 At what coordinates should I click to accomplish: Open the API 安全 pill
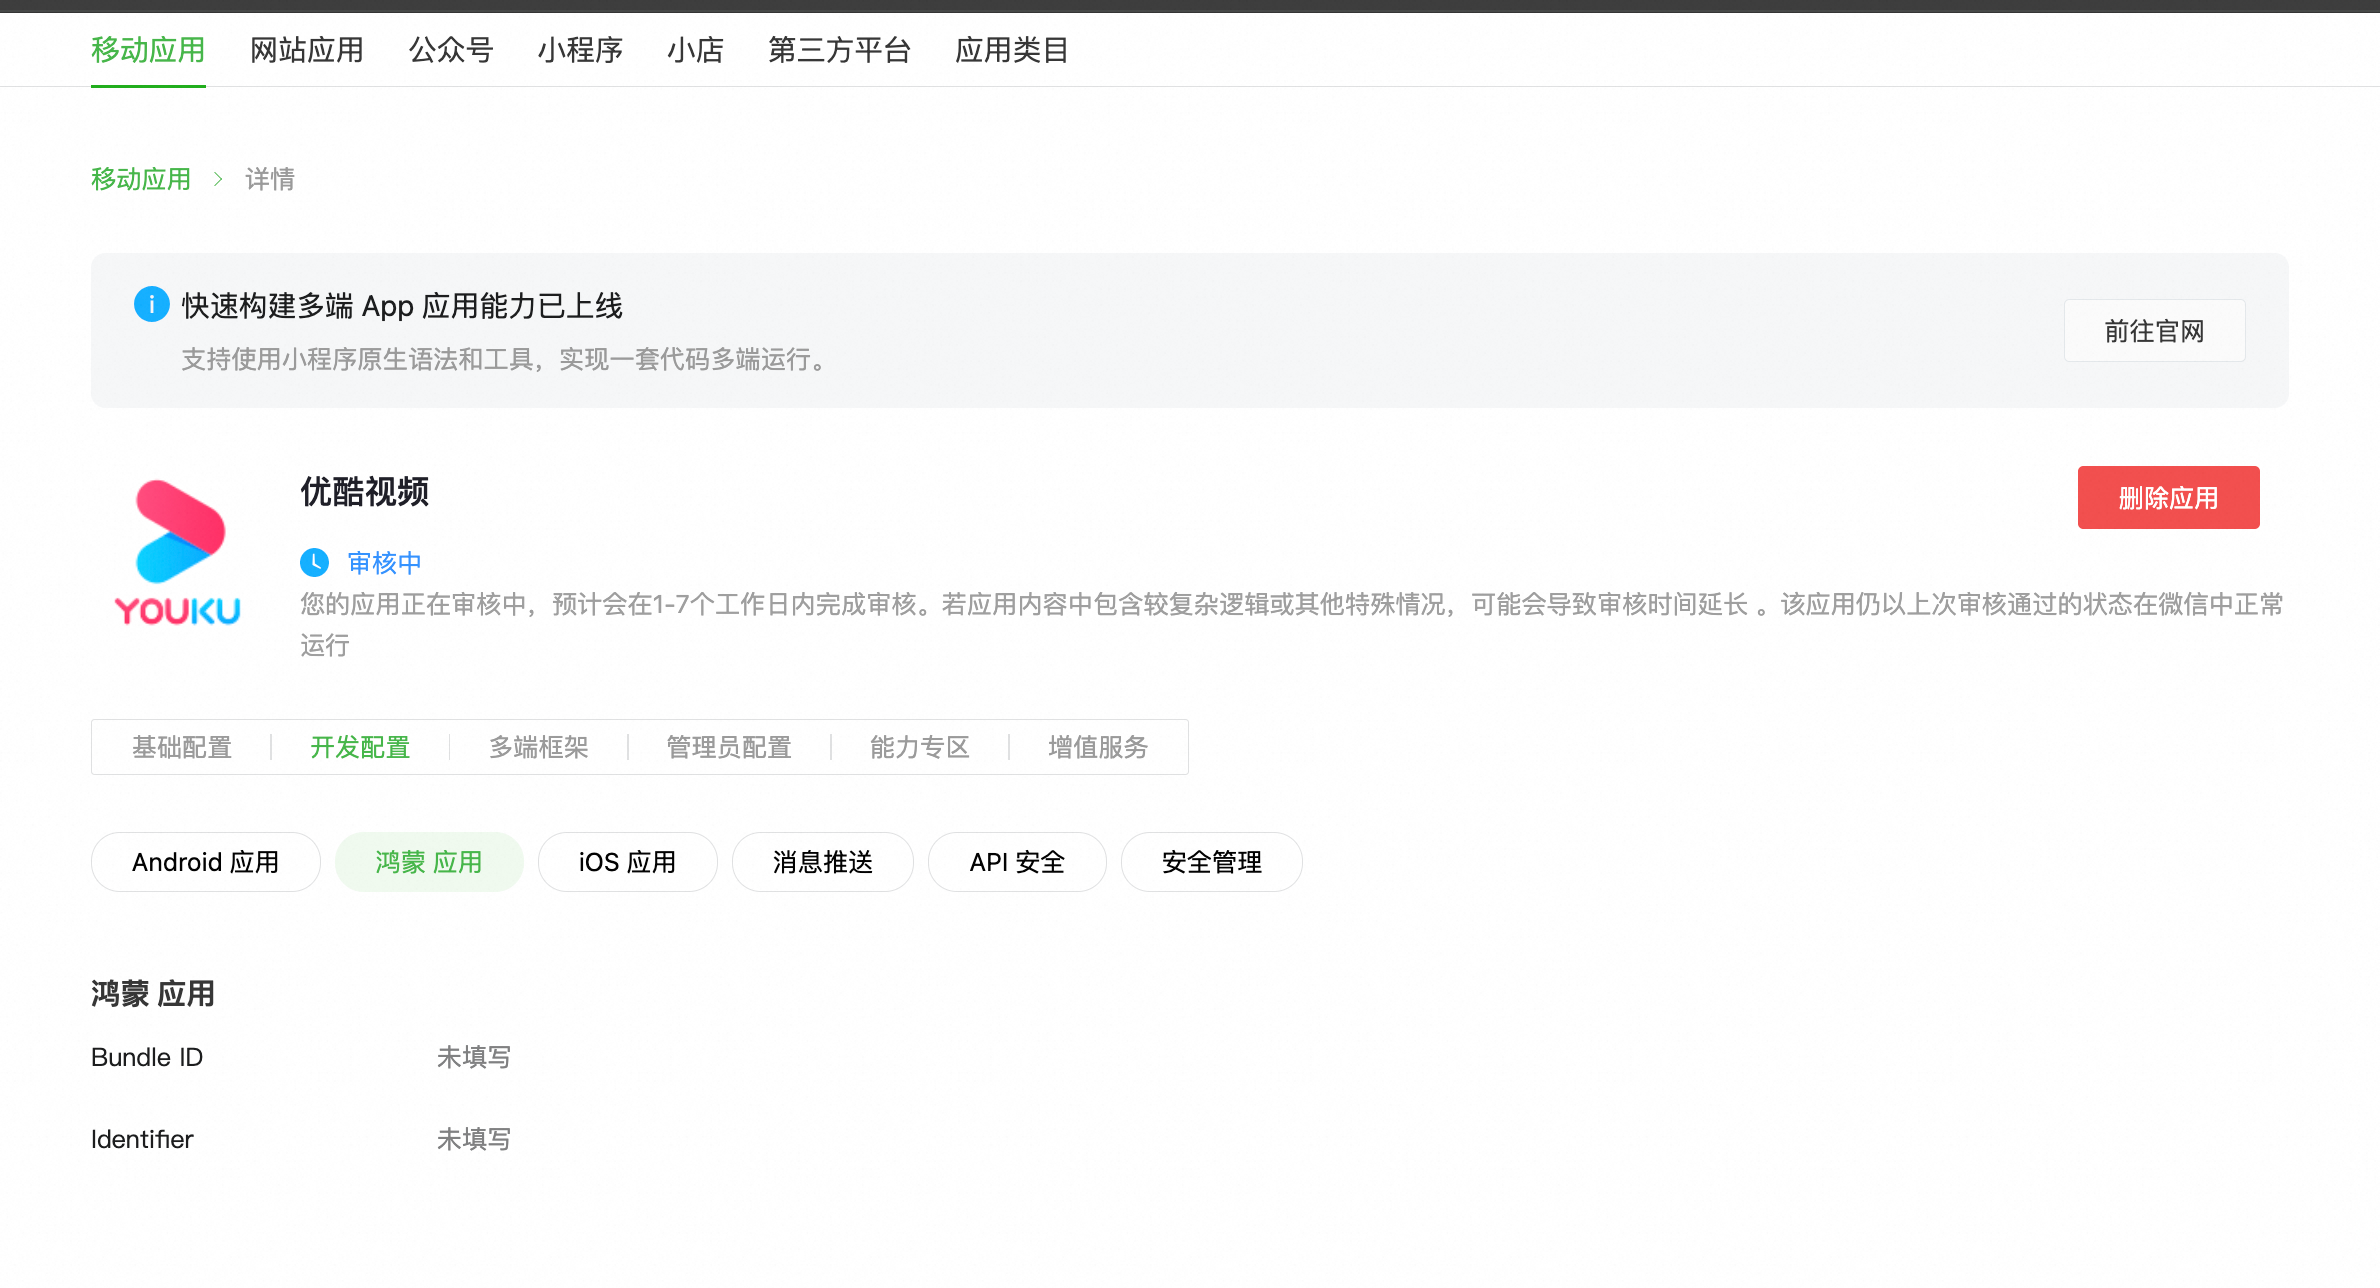(1017, 862)
